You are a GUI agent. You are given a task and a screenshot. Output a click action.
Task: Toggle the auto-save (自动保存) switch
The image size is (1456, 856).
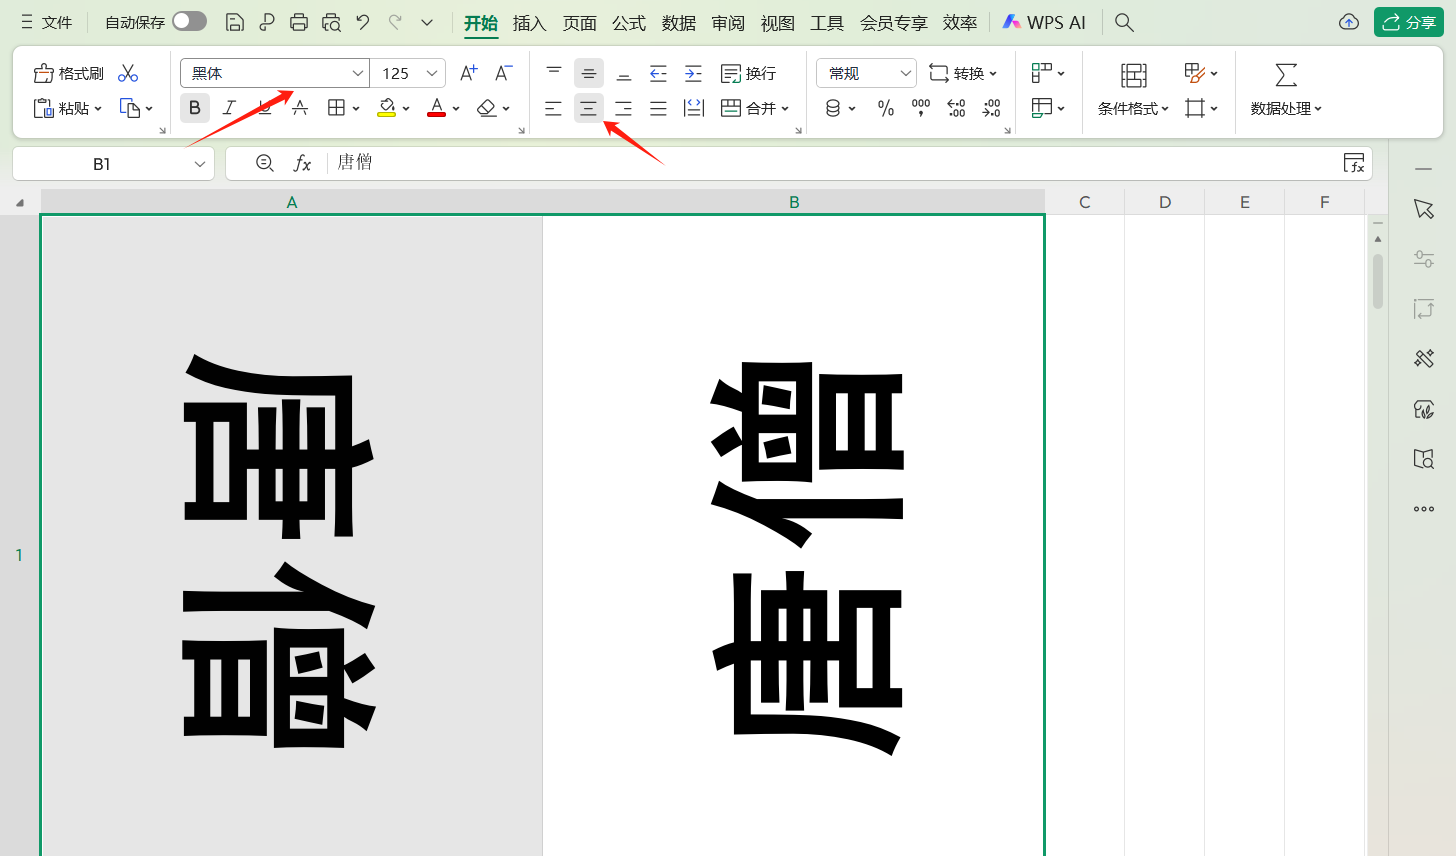[189, 21]
